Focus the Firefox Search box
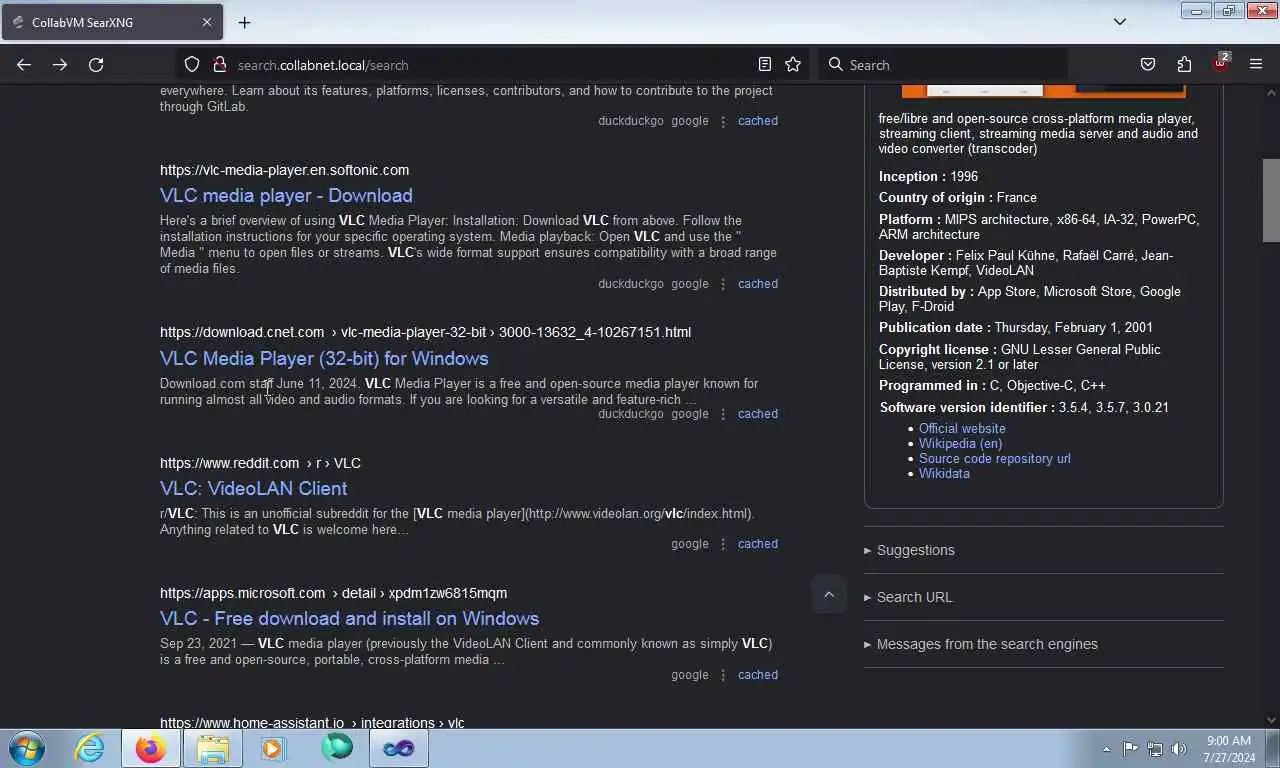The image size is (1280, 768). pyautogui.click(x=942, y=65)
